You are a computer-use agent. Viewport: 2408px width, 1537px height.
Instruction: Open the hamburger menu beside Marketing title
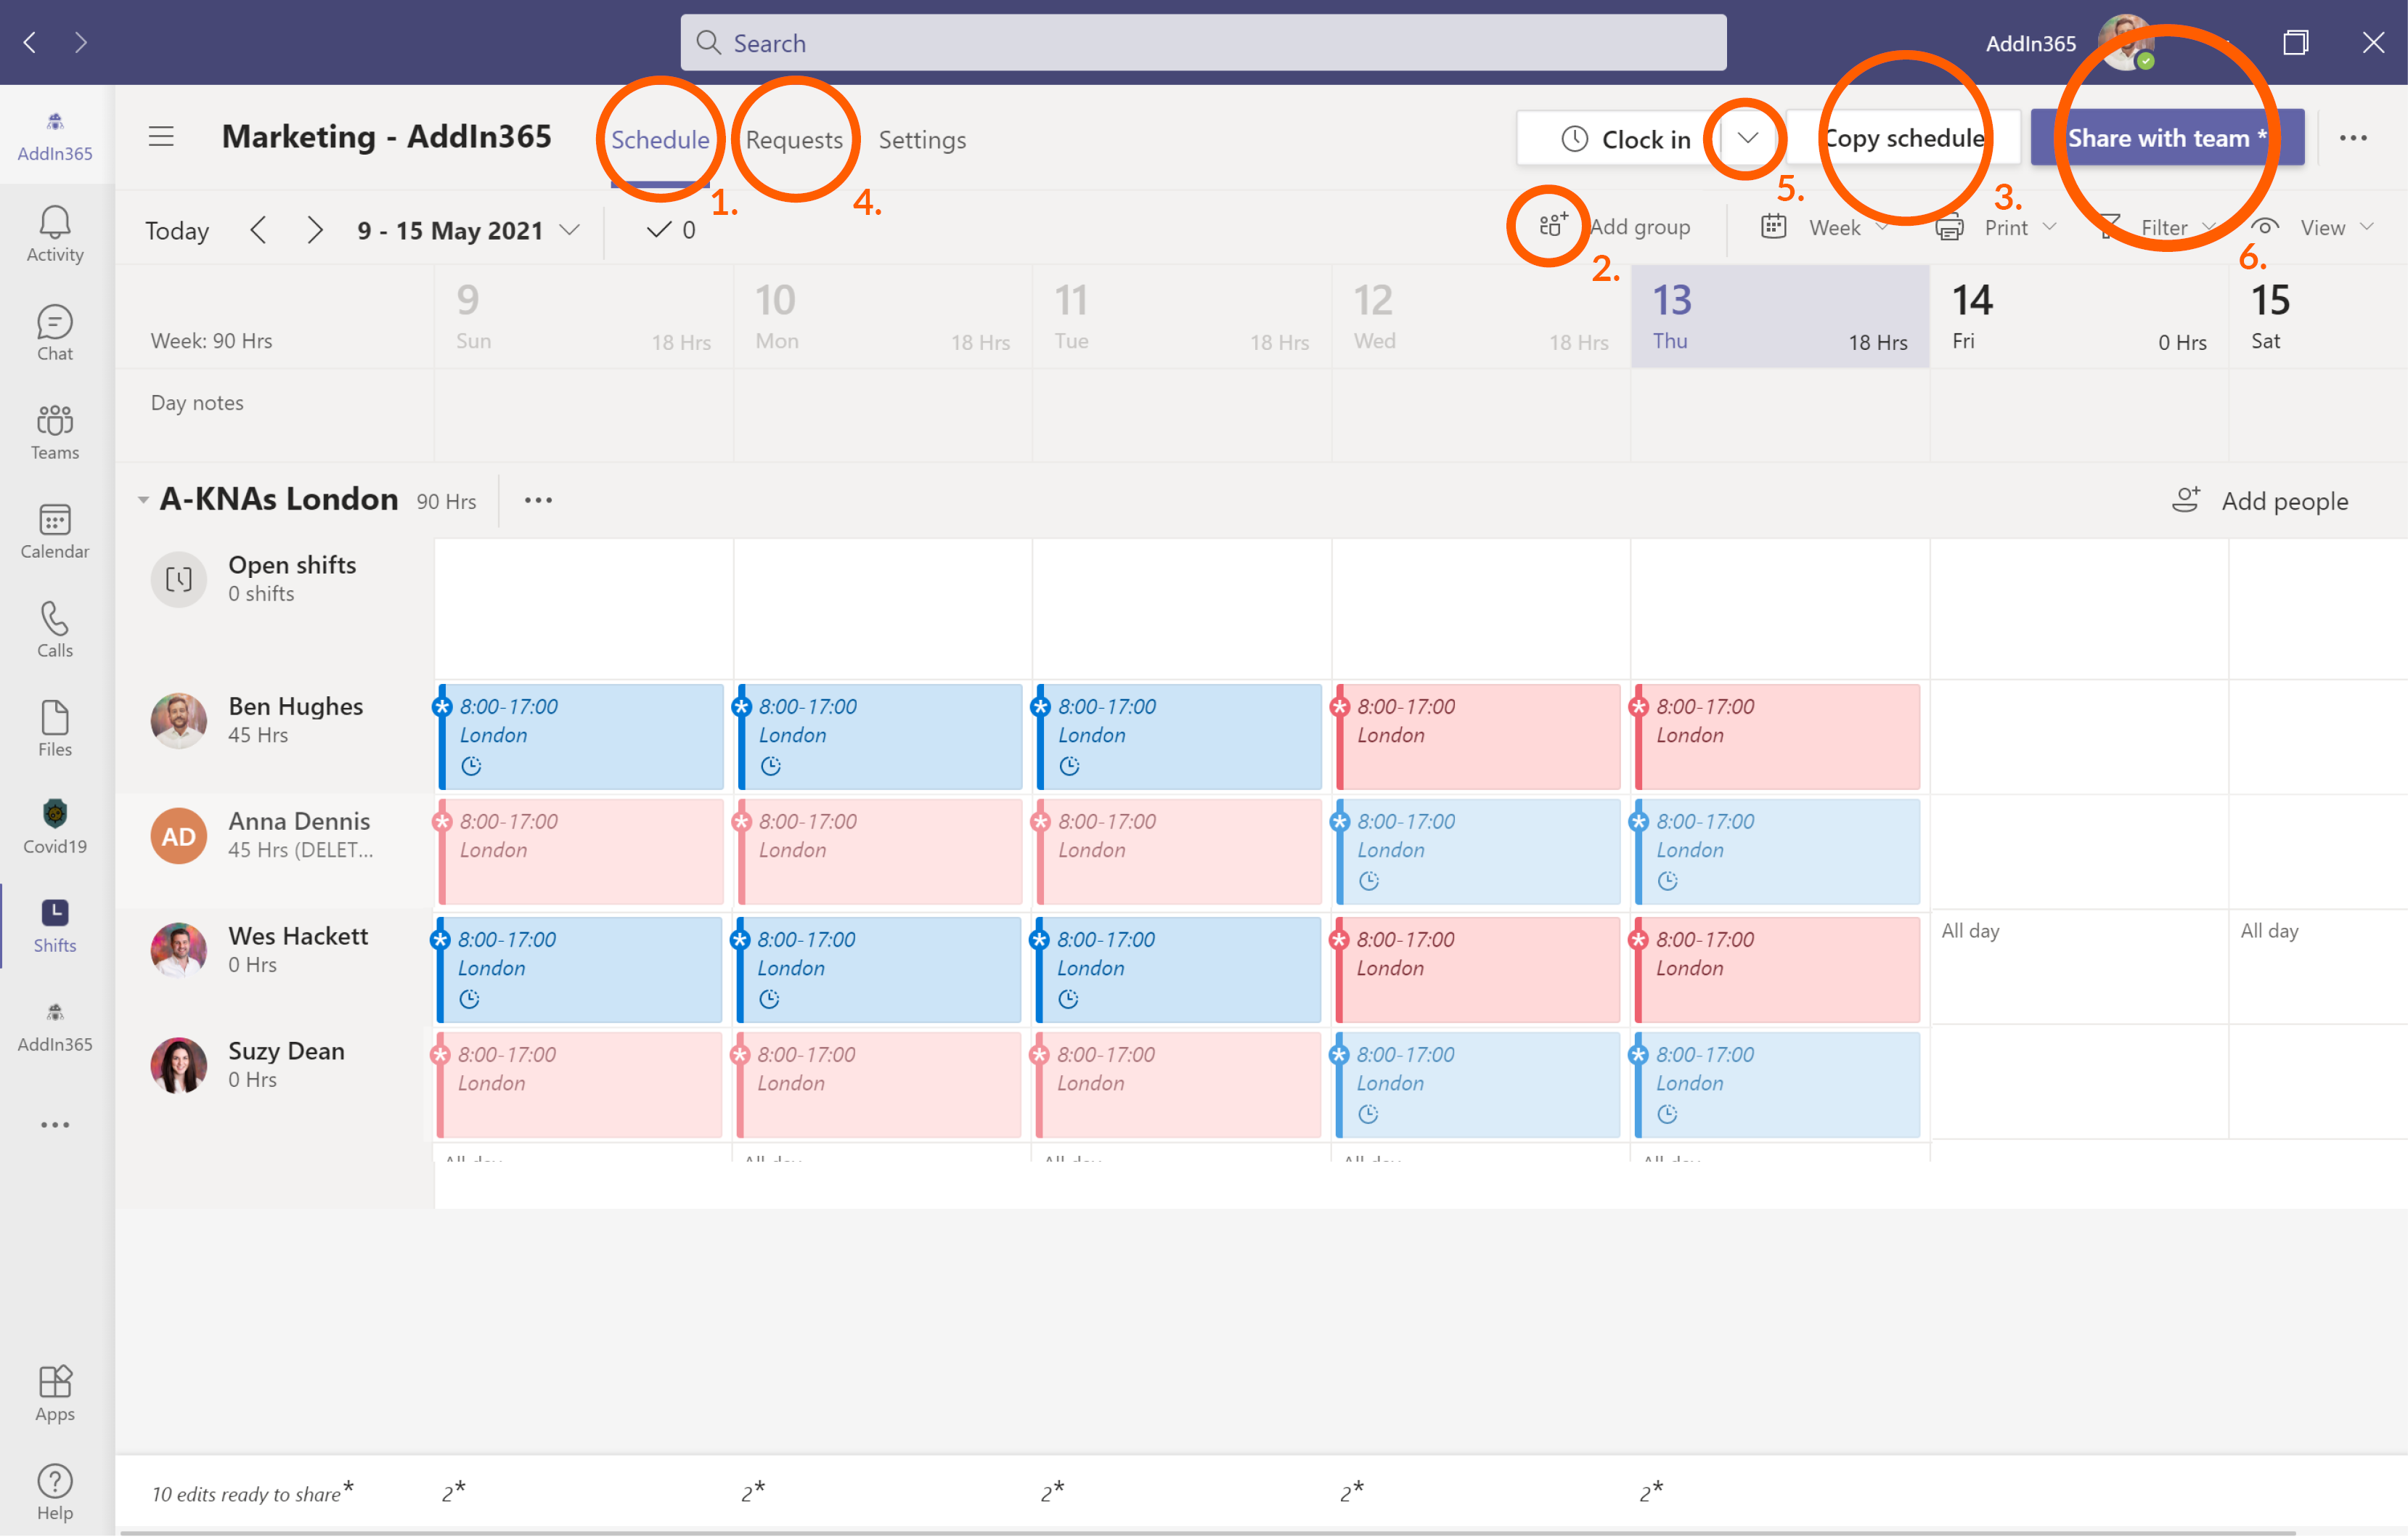pyautogui.click(x=161, y=137)
